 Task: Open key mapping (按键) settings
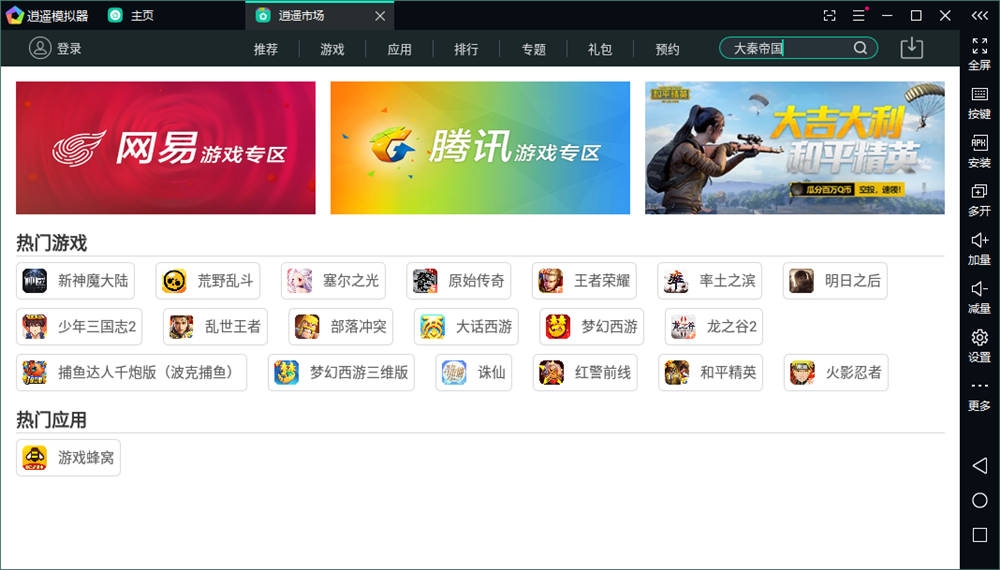[980, 103]
